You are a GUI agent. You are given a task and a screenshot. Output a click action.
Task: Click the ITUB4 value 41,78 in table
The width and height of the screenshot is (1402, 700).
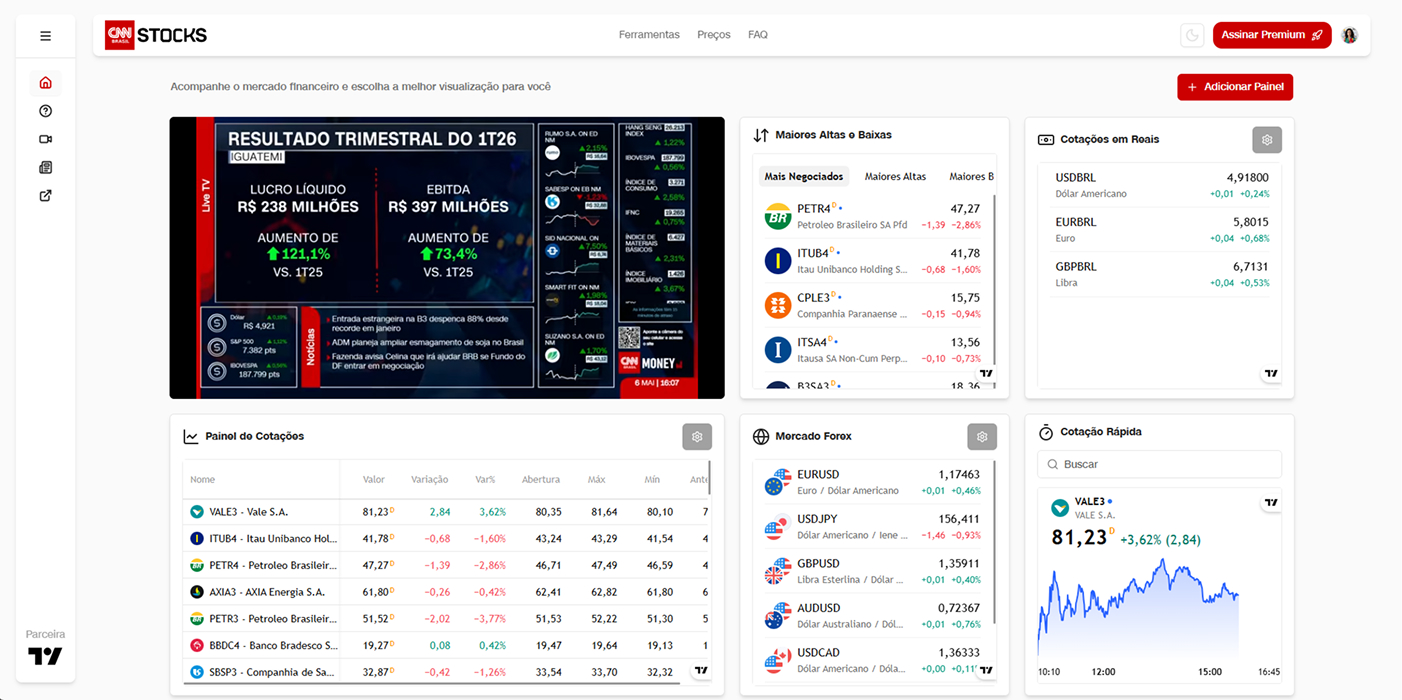coord(376,539)
